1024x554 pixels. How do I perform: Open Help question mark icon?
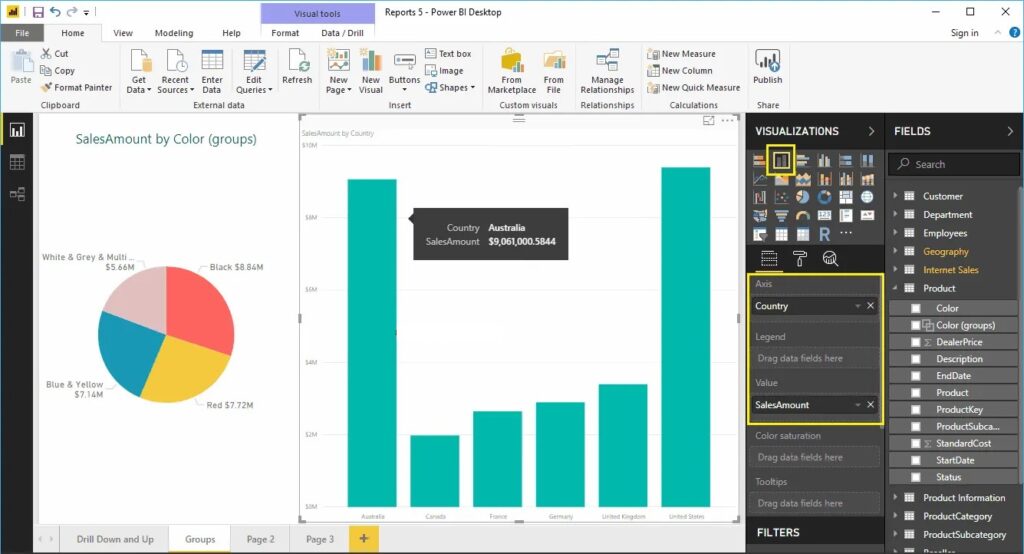(x=1014, y=32)
